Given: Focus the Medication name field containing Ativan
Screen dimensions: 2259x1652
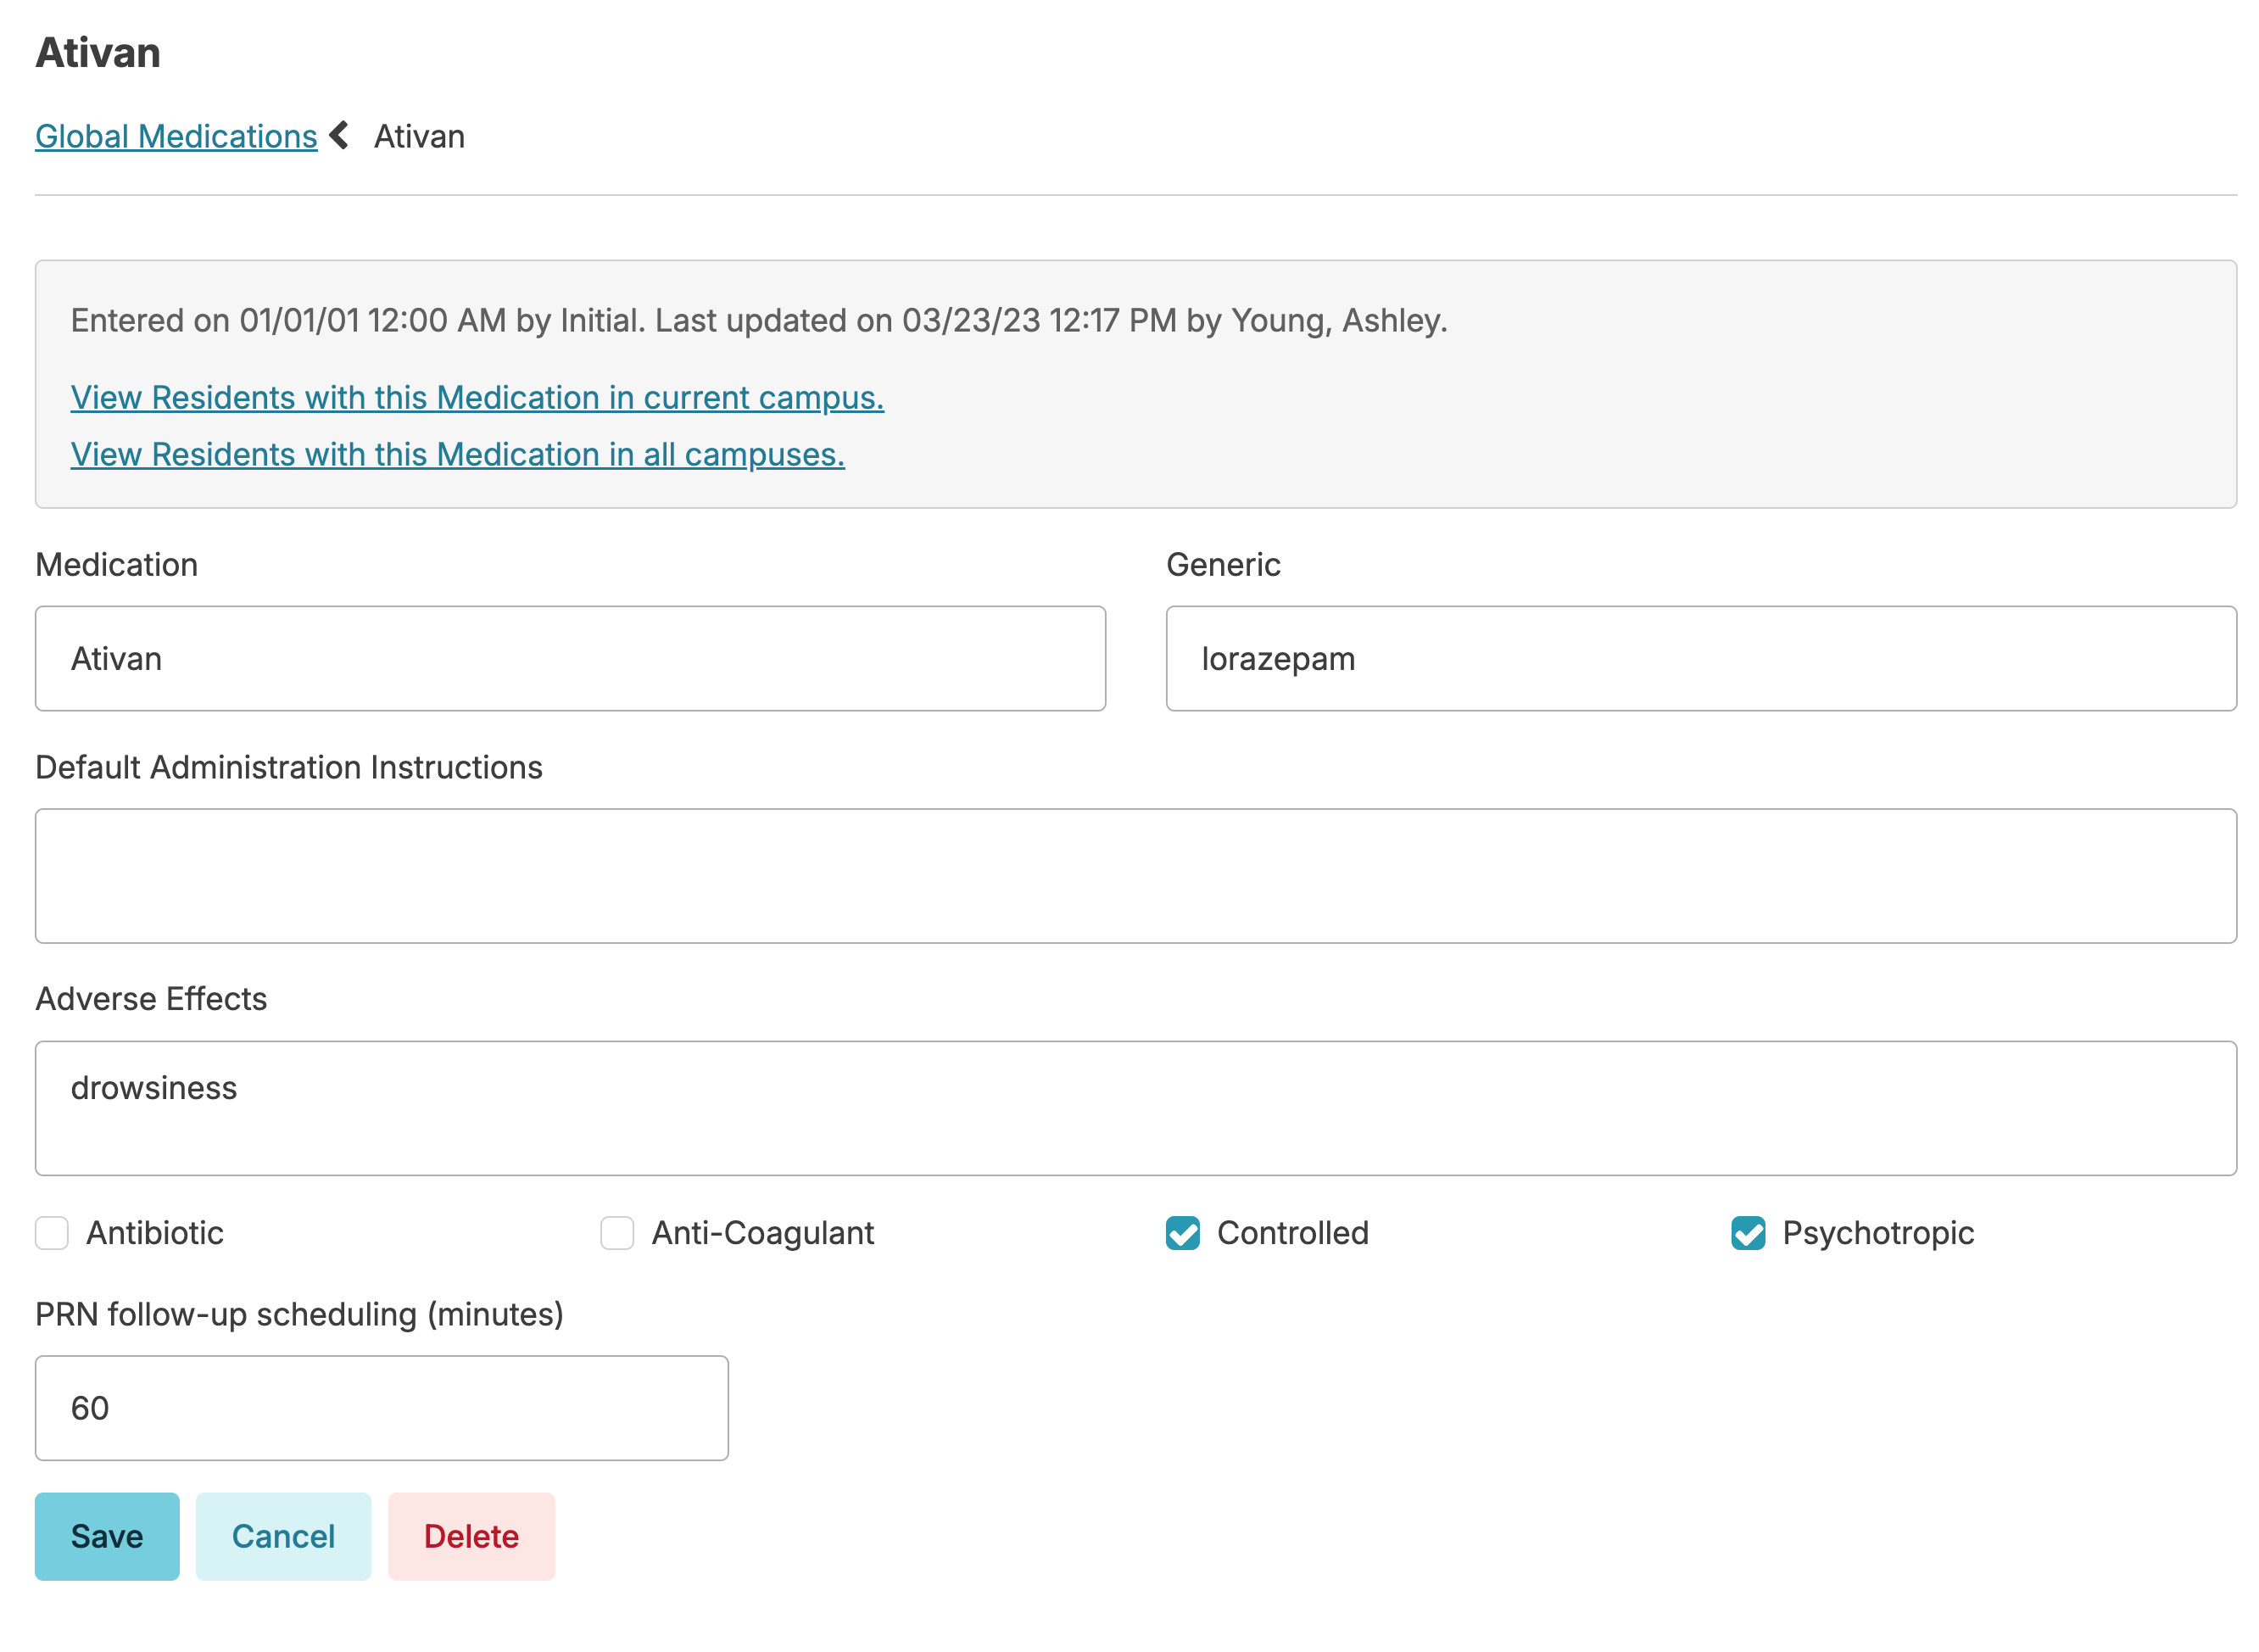Looking at the screenshot, I should [x=570, y=658].
